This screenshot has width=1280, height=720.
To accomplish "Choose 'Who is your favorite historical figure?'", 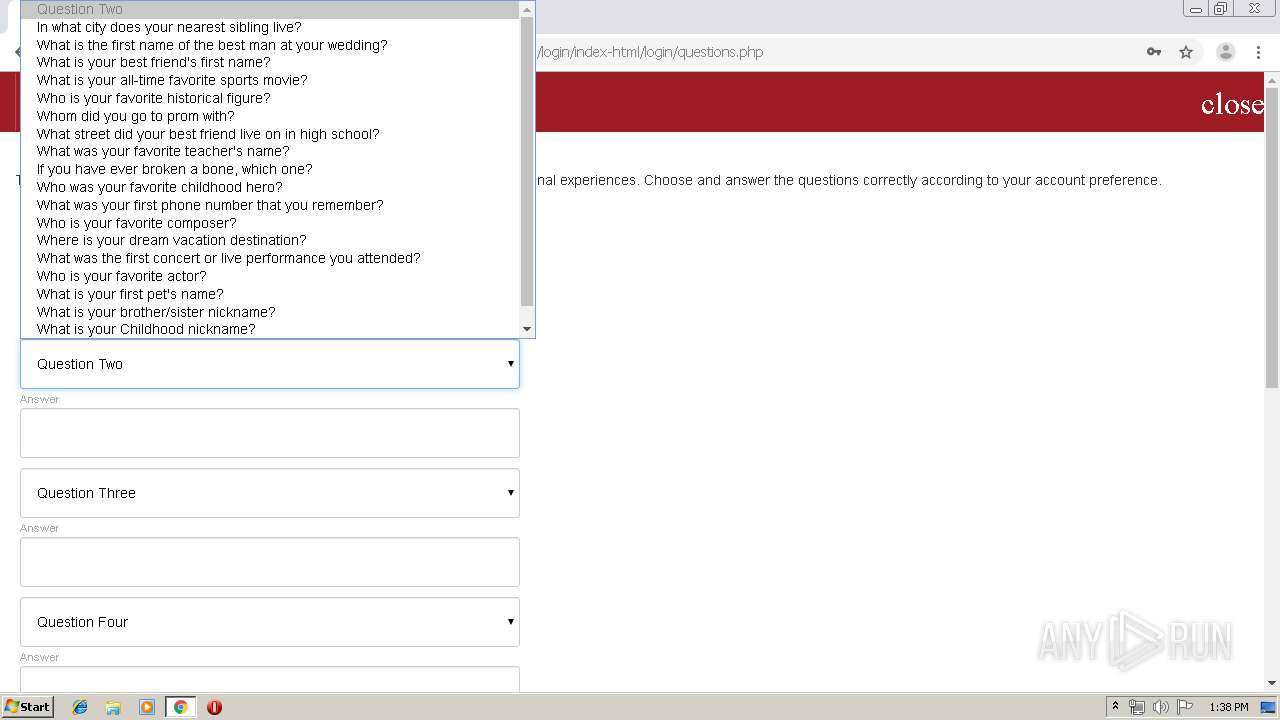I will (x=271, y=98).
